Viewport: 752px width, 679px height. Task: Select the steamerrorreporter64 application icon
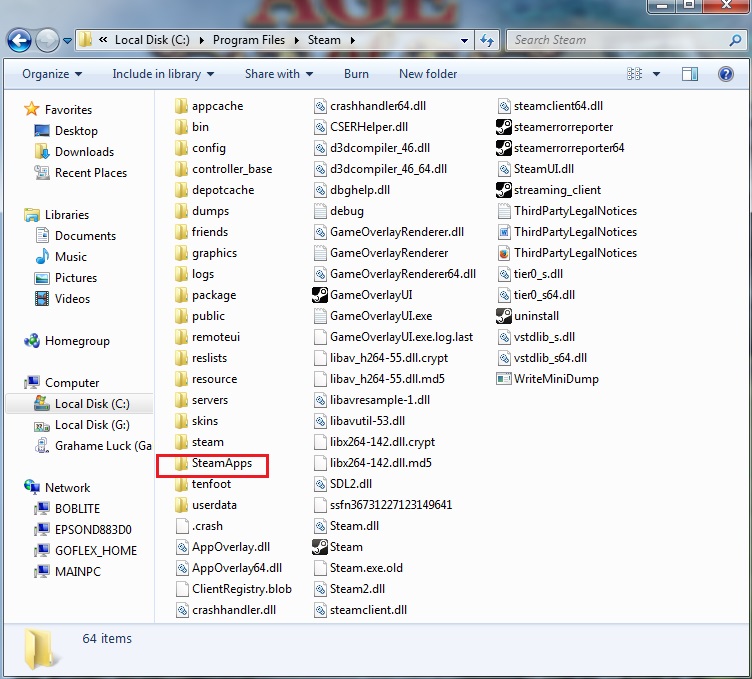(x=504, y=148)
